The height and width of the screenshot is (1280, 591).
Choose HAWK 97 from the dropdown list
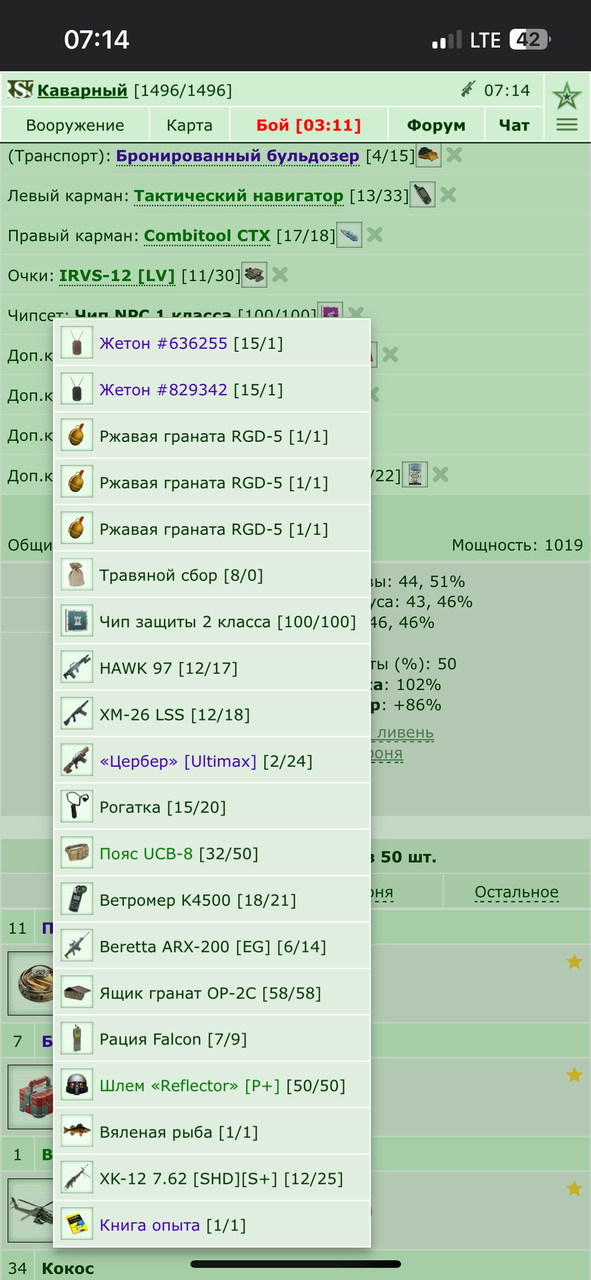(x=212, y=667)
